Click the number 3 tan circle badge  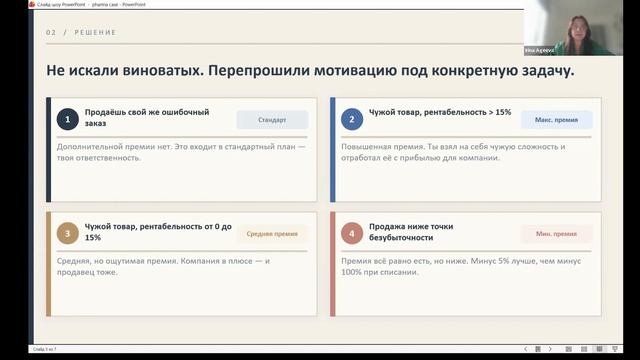coord(68,233)
